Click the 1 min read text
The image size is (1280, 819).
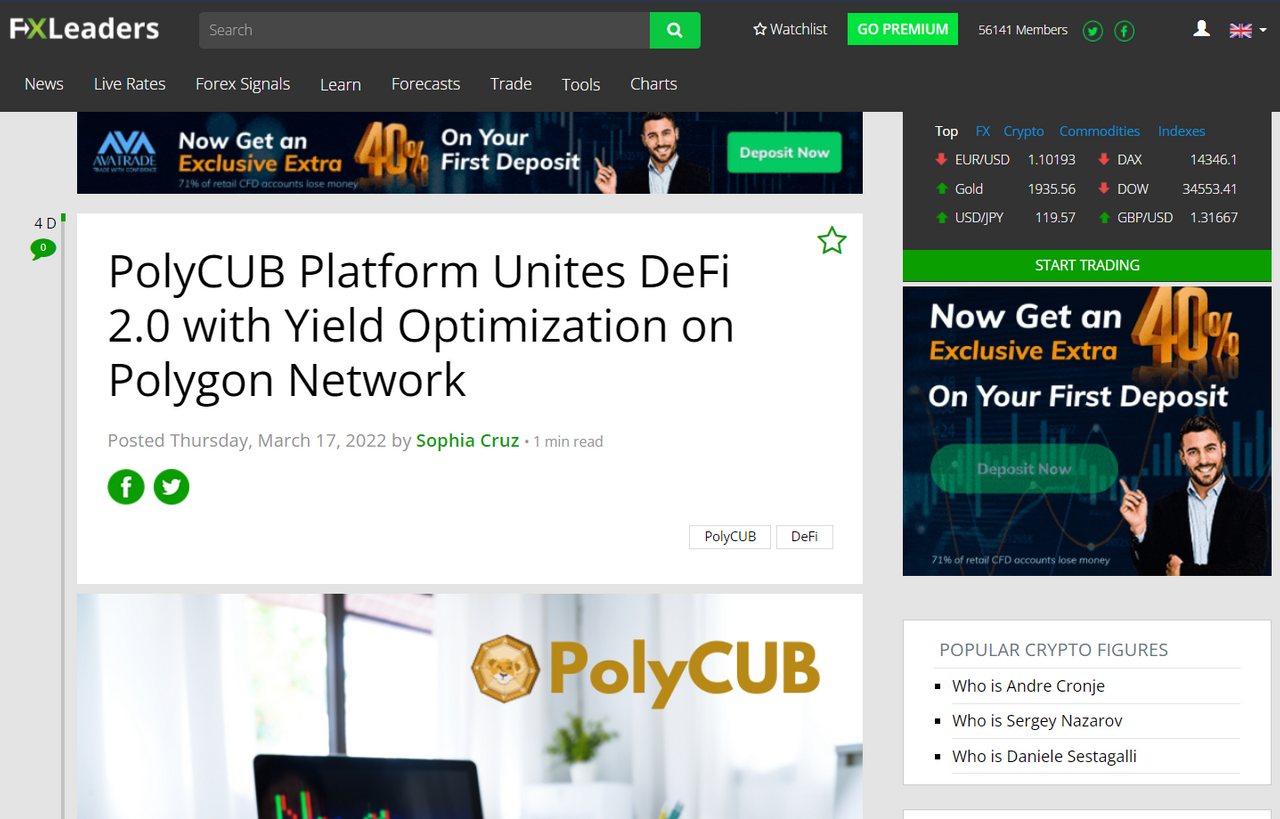(568, 441)
